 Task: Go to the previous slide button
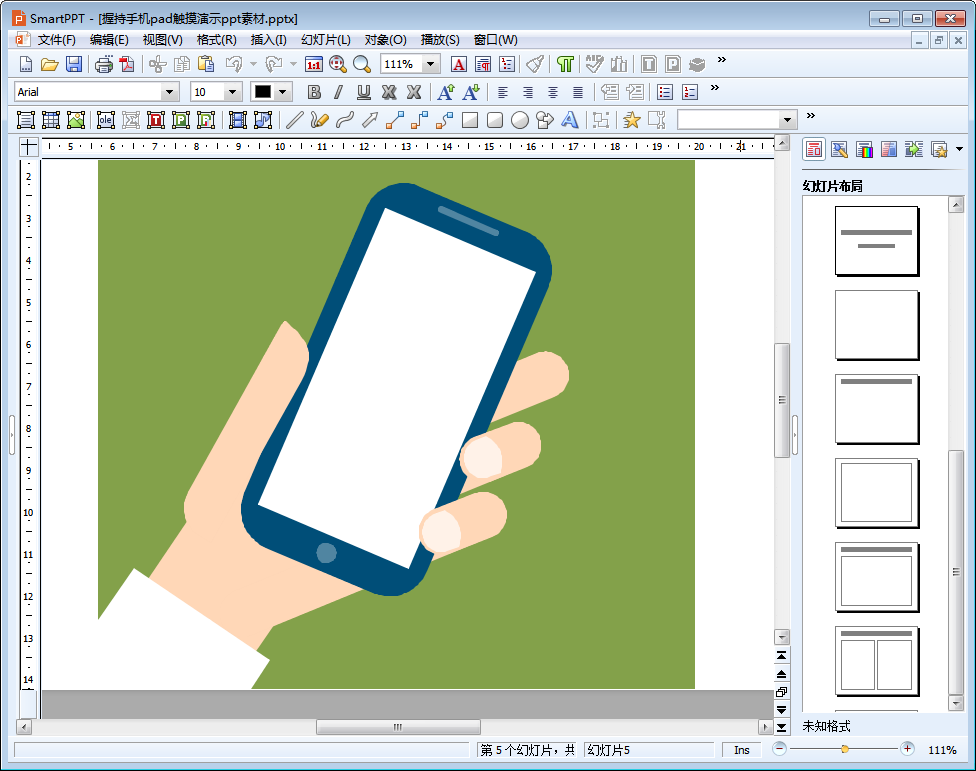point(782,674)
